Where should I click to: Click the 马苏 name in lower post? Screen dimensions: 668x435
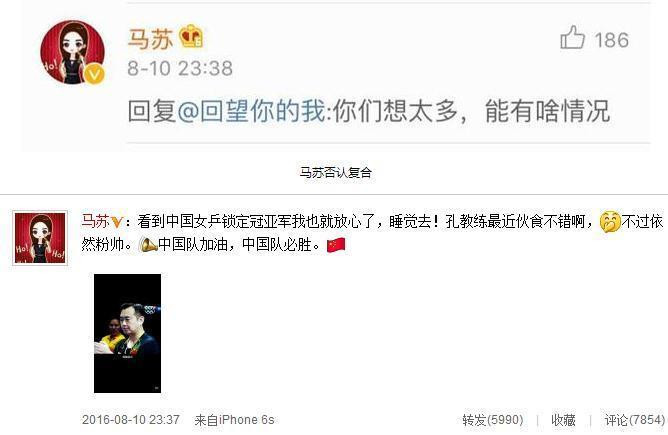click(95, 222)
